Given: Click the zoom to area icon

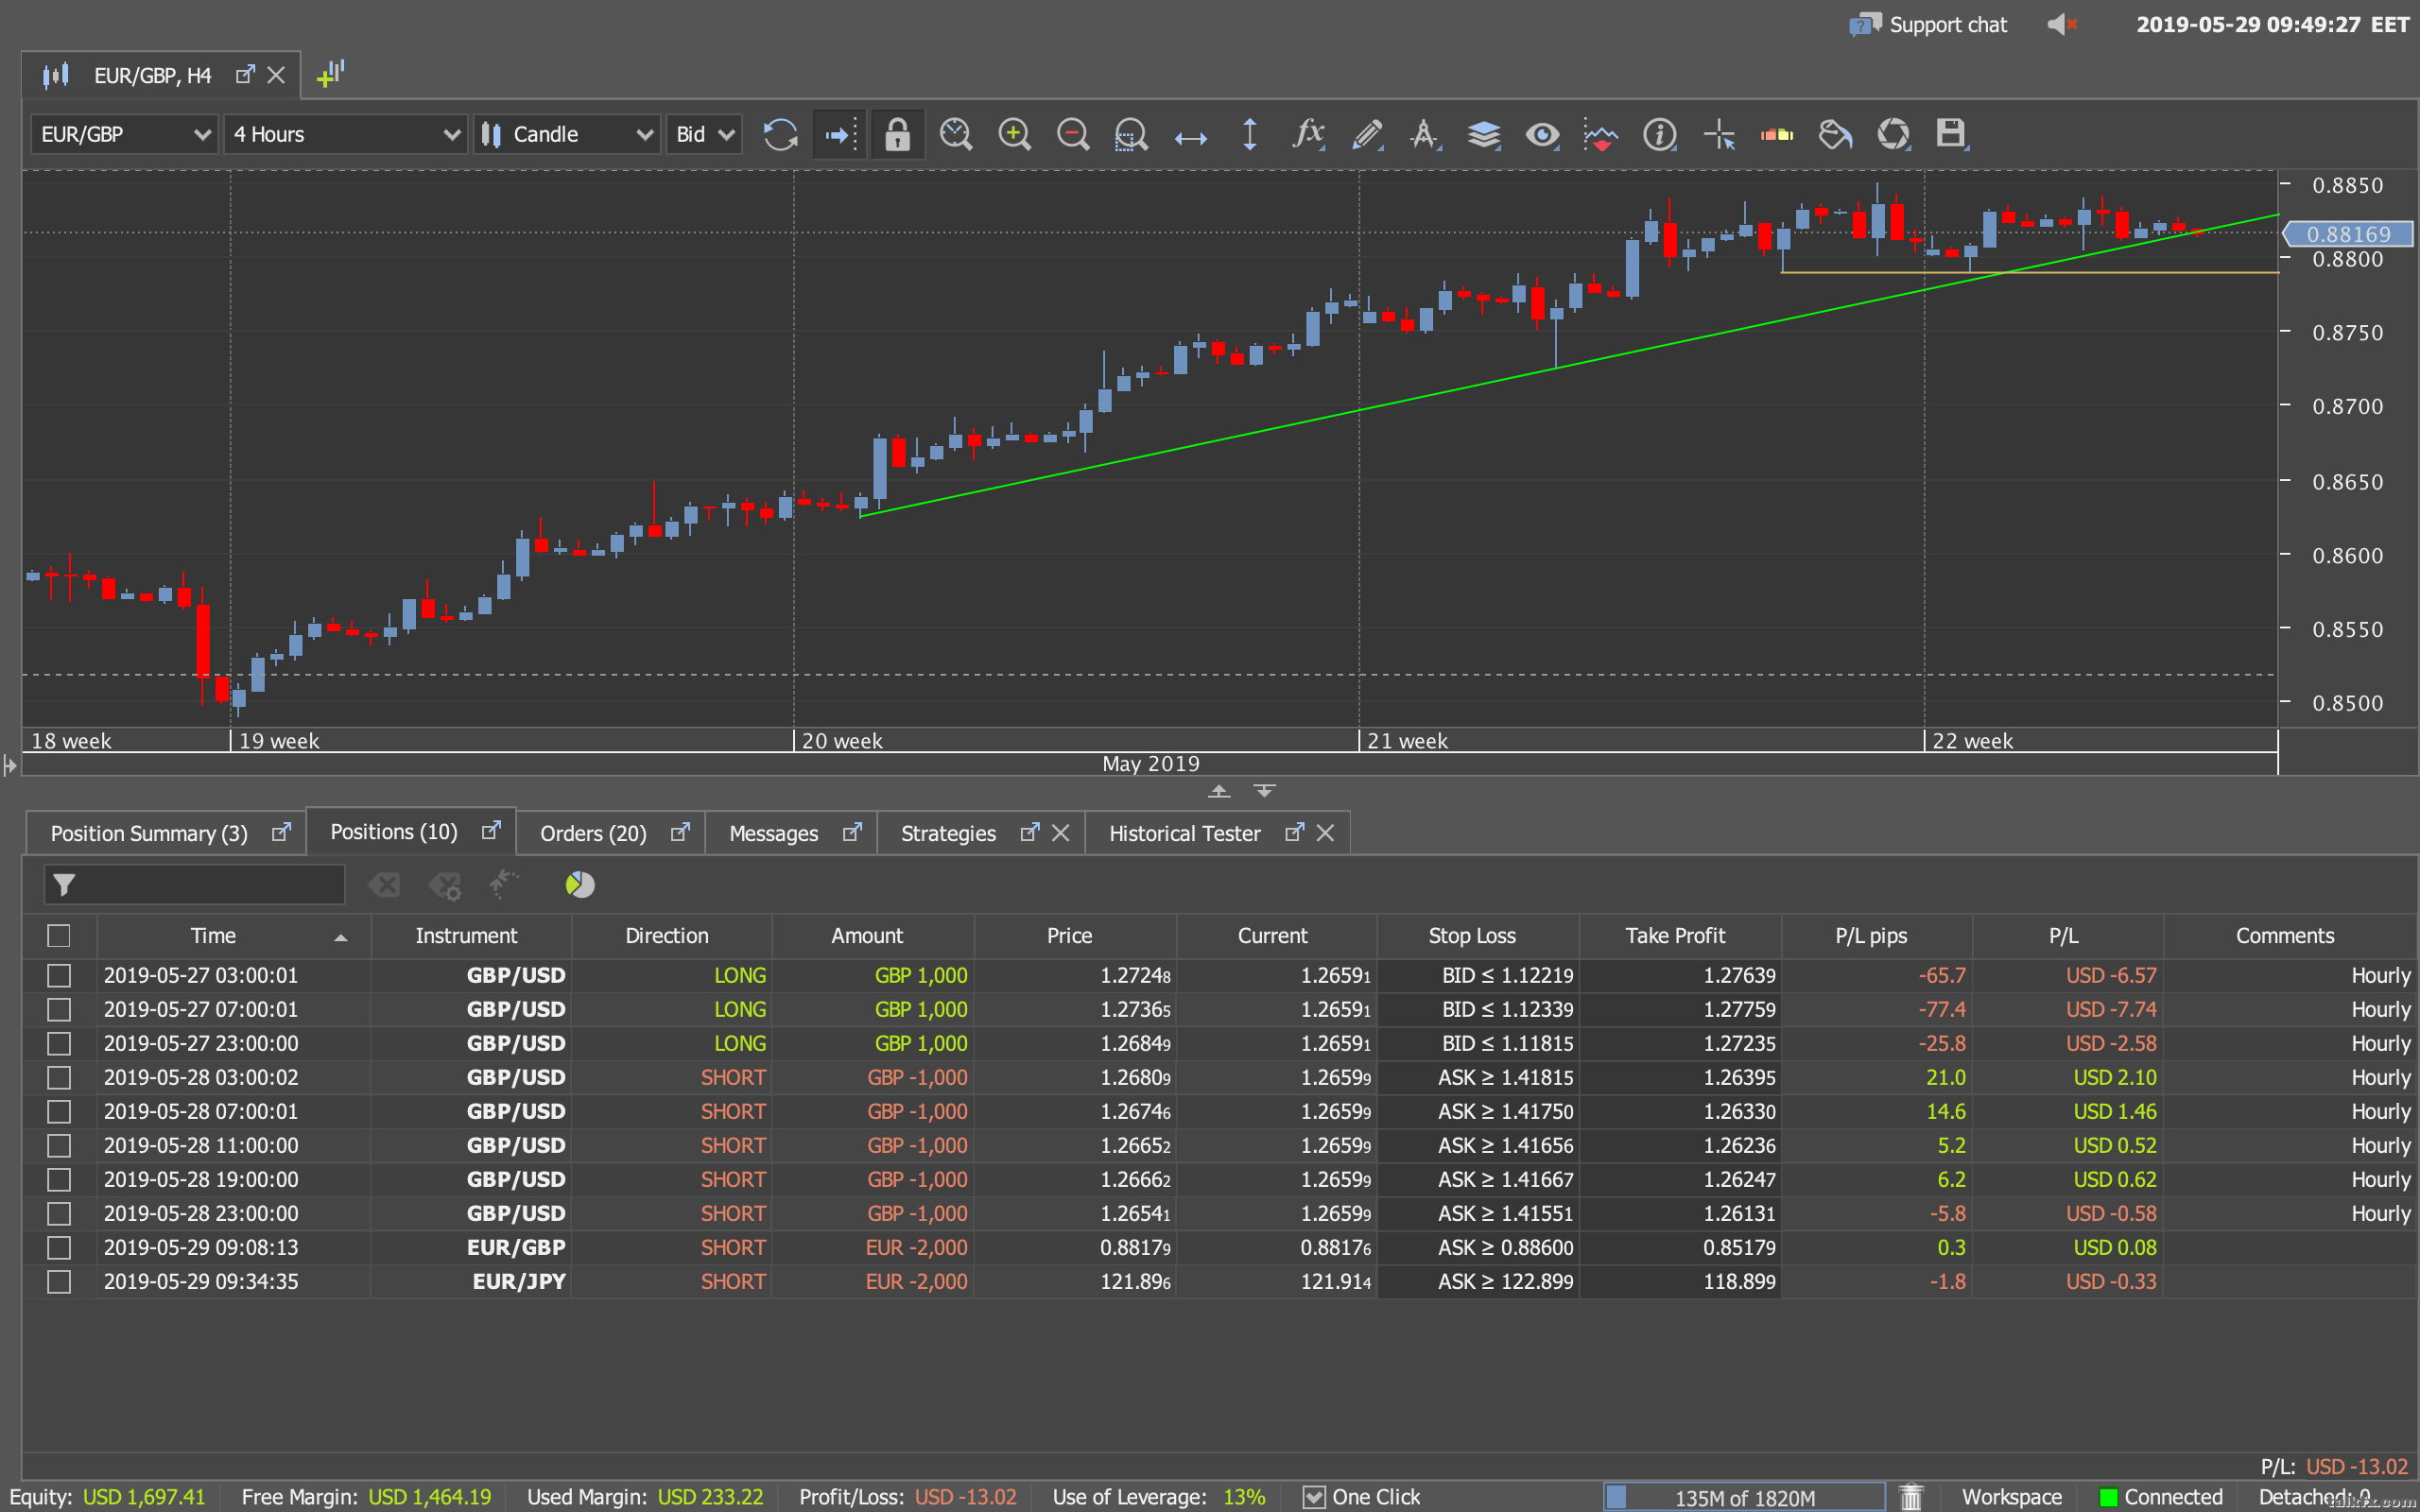Looking at the screenshot, I should (x=1131, y=135).
